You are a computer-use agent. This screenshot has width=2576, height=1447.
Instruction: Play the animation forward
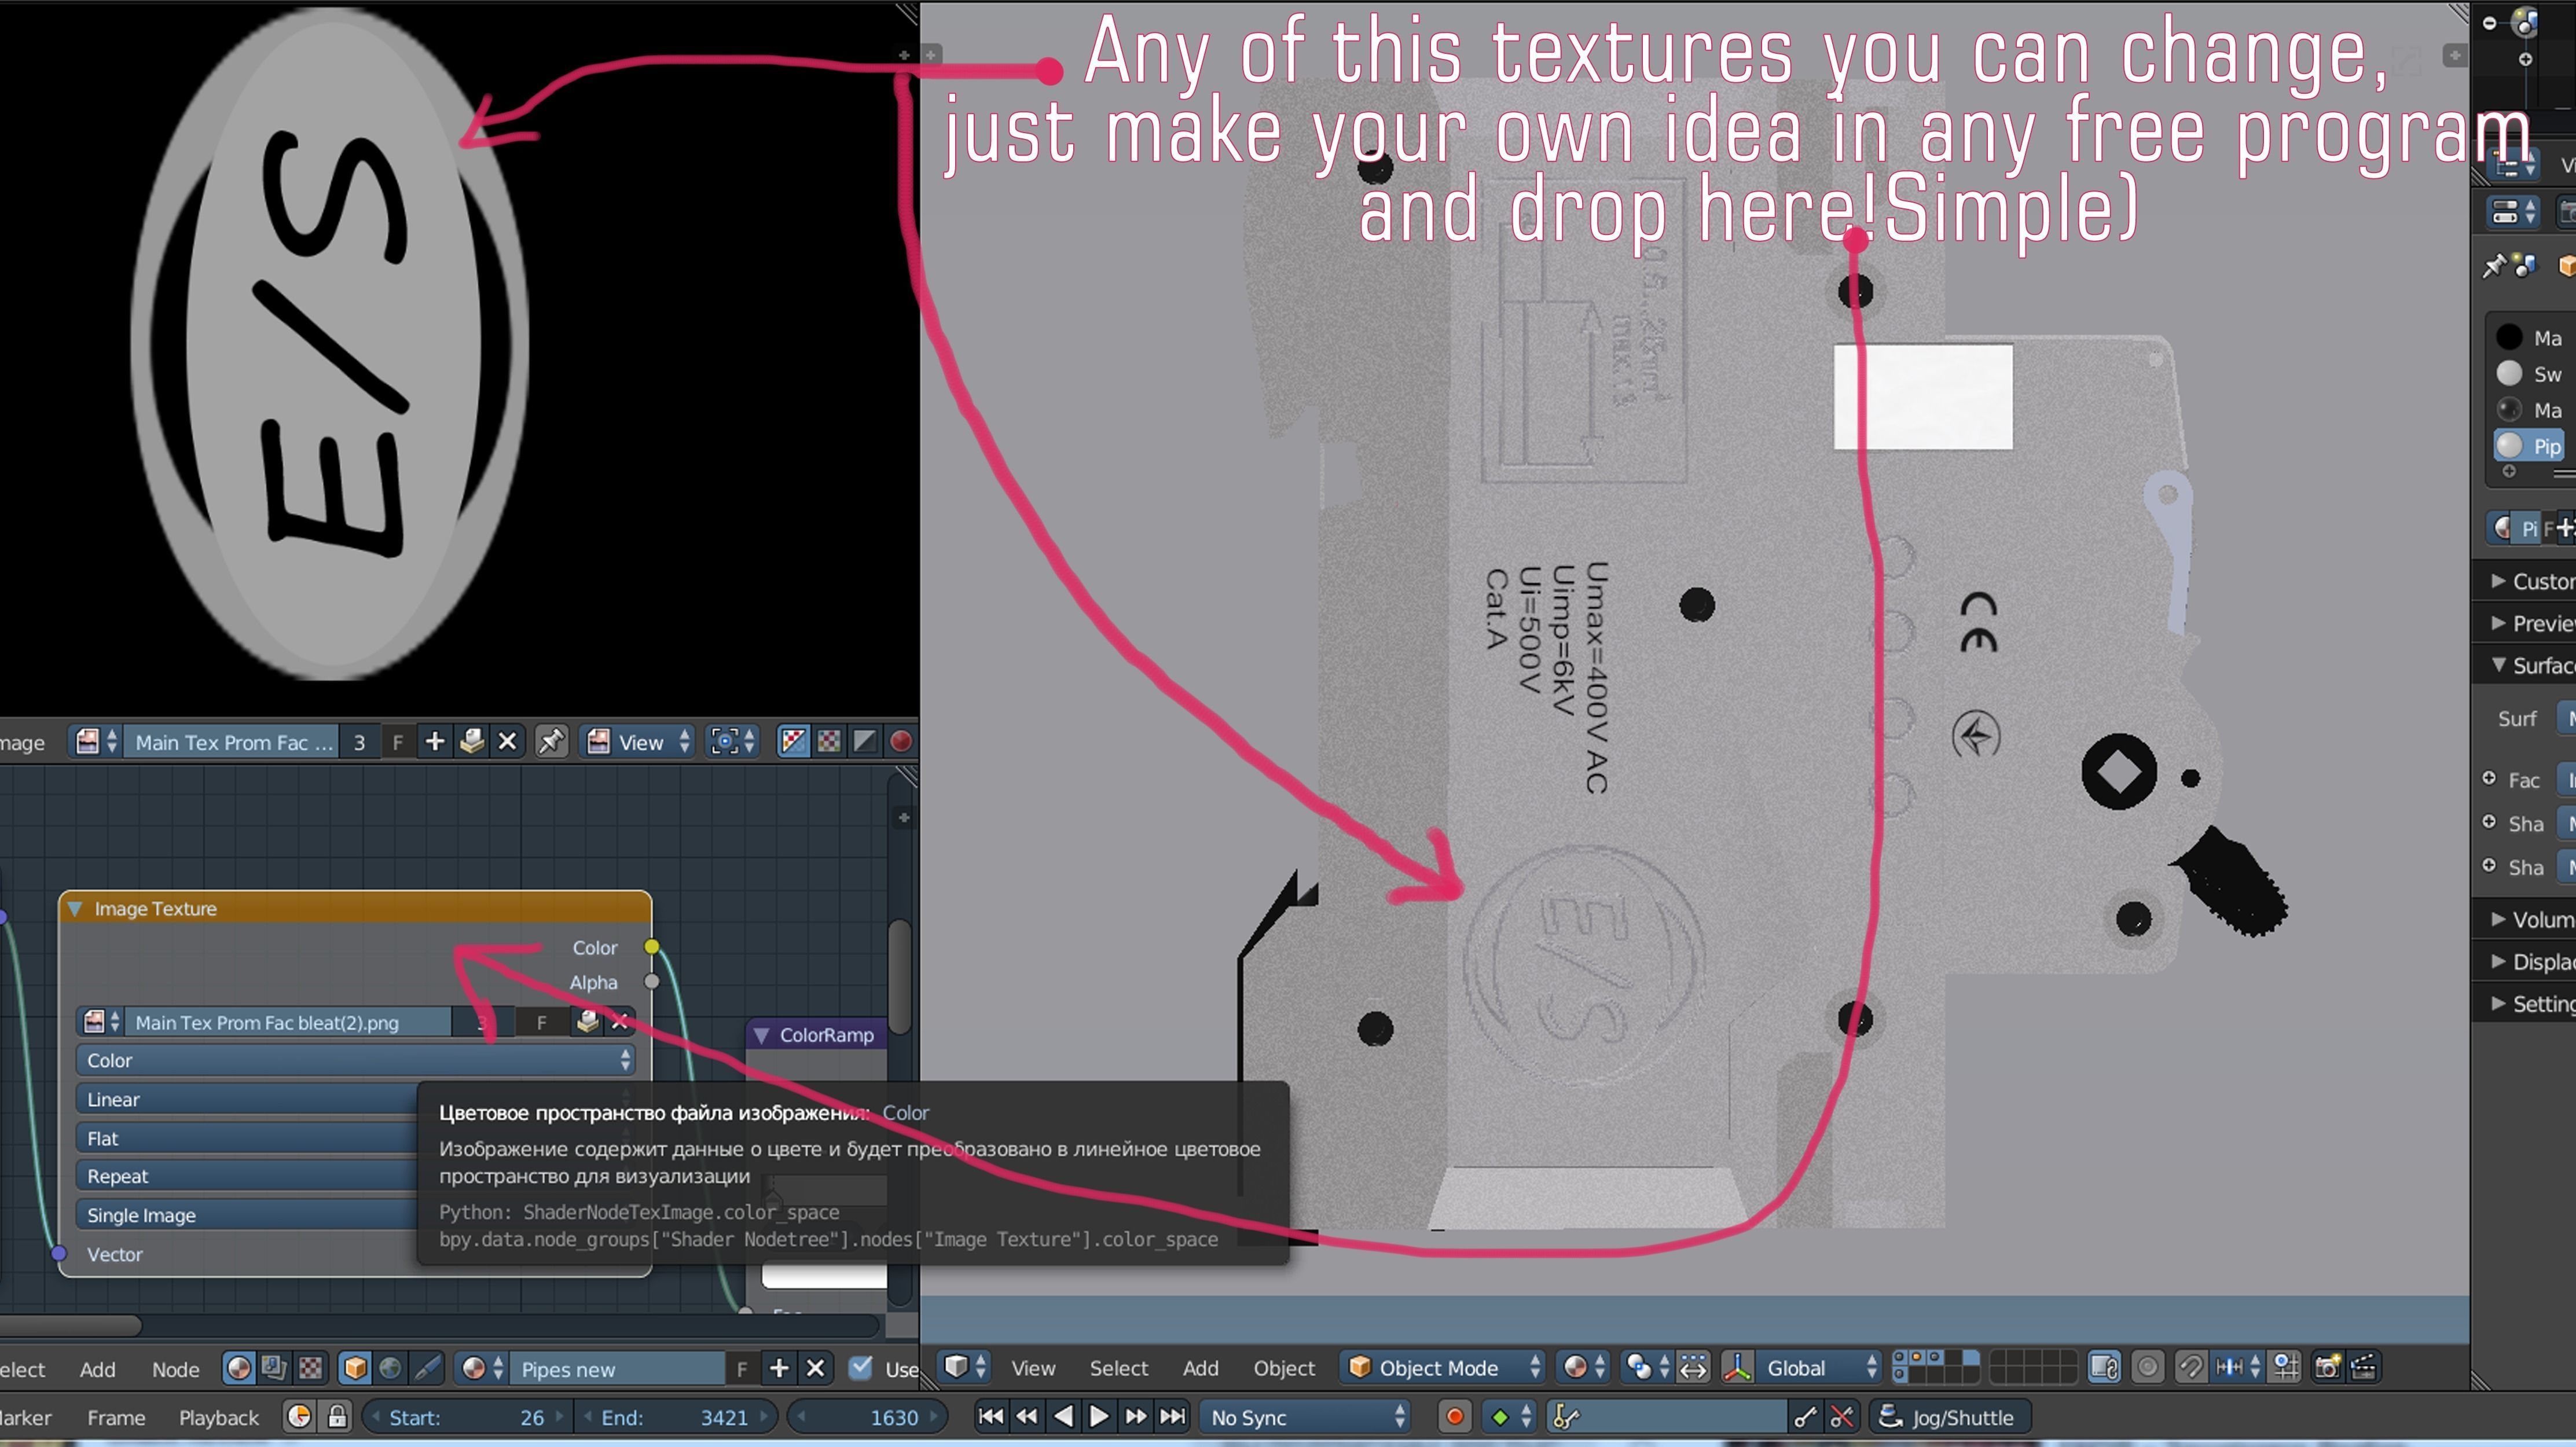pyautogui.click(x=1098, y=1416)
